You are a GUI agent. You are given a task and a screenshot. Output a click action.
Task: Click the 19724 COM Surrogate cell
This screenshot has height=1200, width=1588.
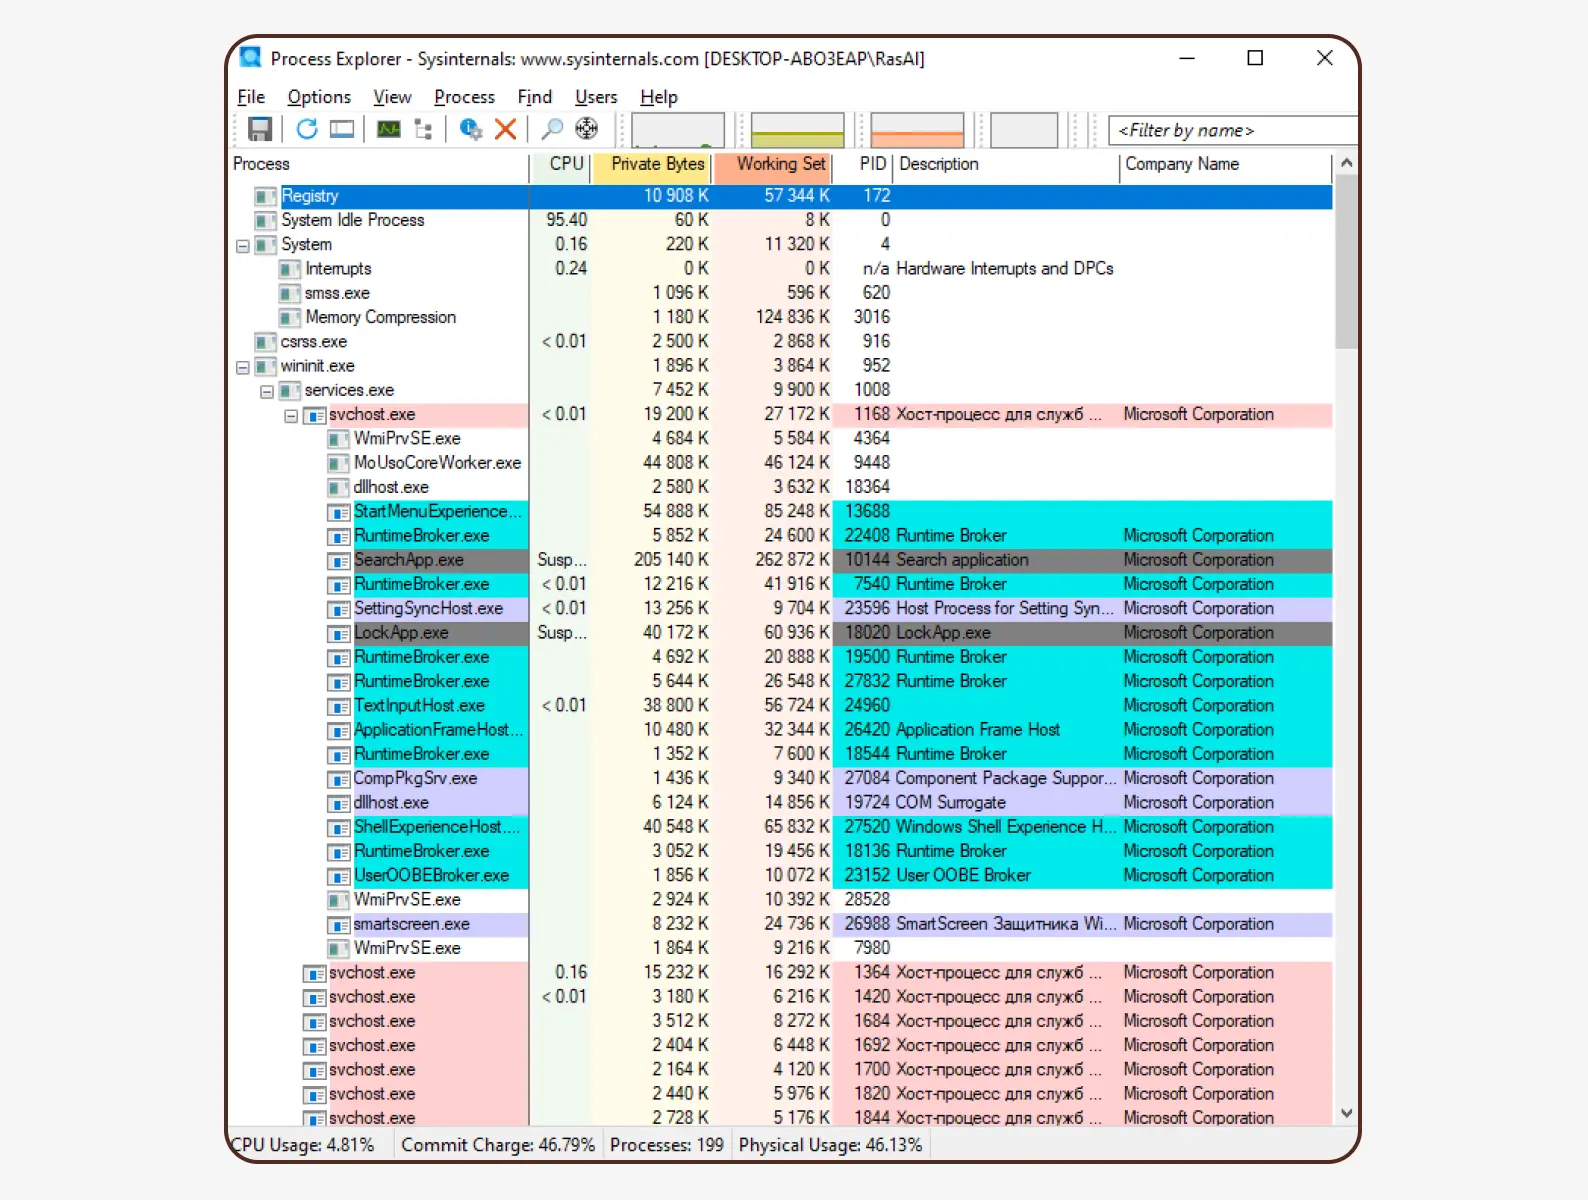point(925,803)
